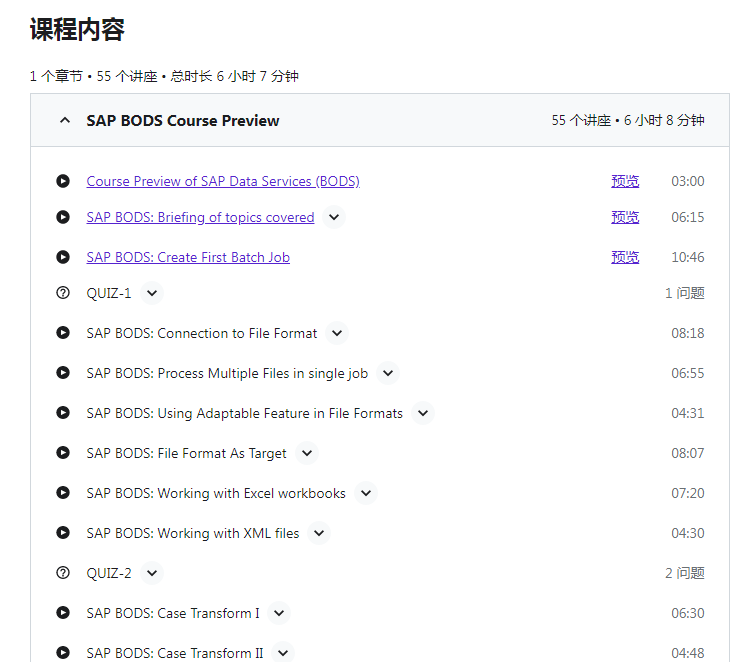The height and width of the screenshot is (662, 754).
Task: Click the 08:18 duration of Connection to File Format
Action: click(688, 333)
